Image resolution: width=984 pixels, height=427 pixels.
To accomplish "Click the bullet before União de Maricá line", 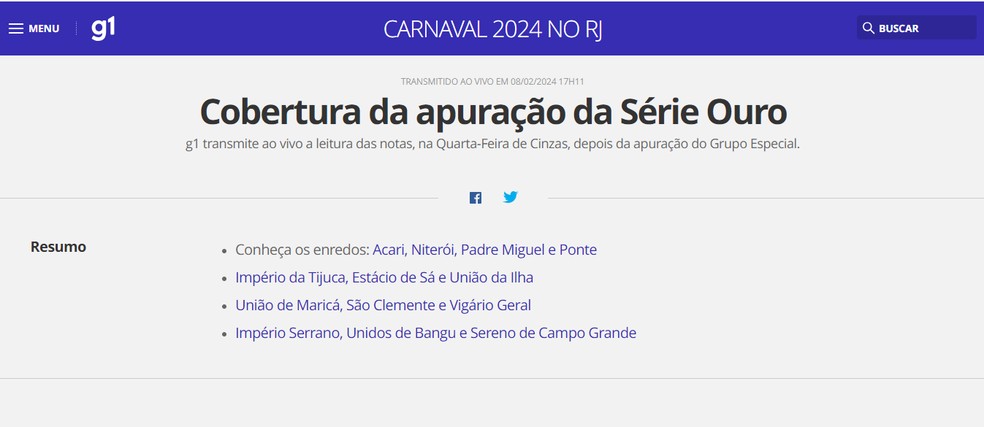I will coord(224,306).
